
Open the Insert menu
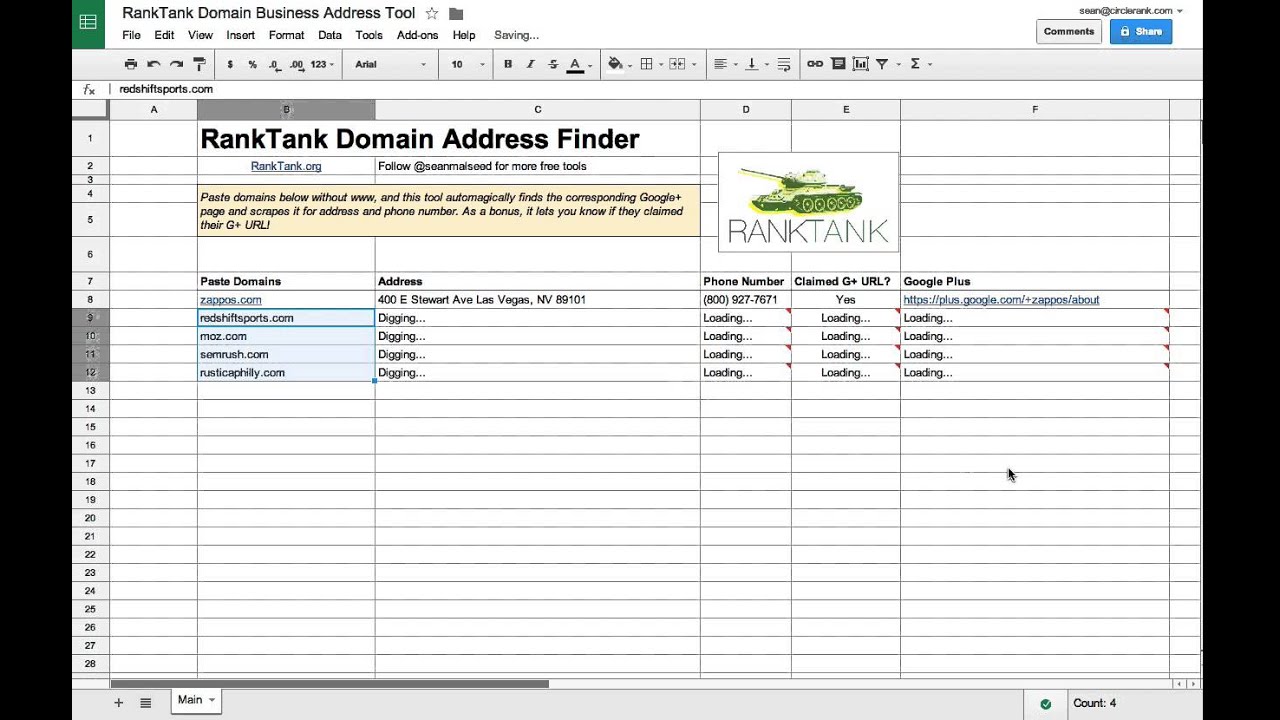[240, 35]
